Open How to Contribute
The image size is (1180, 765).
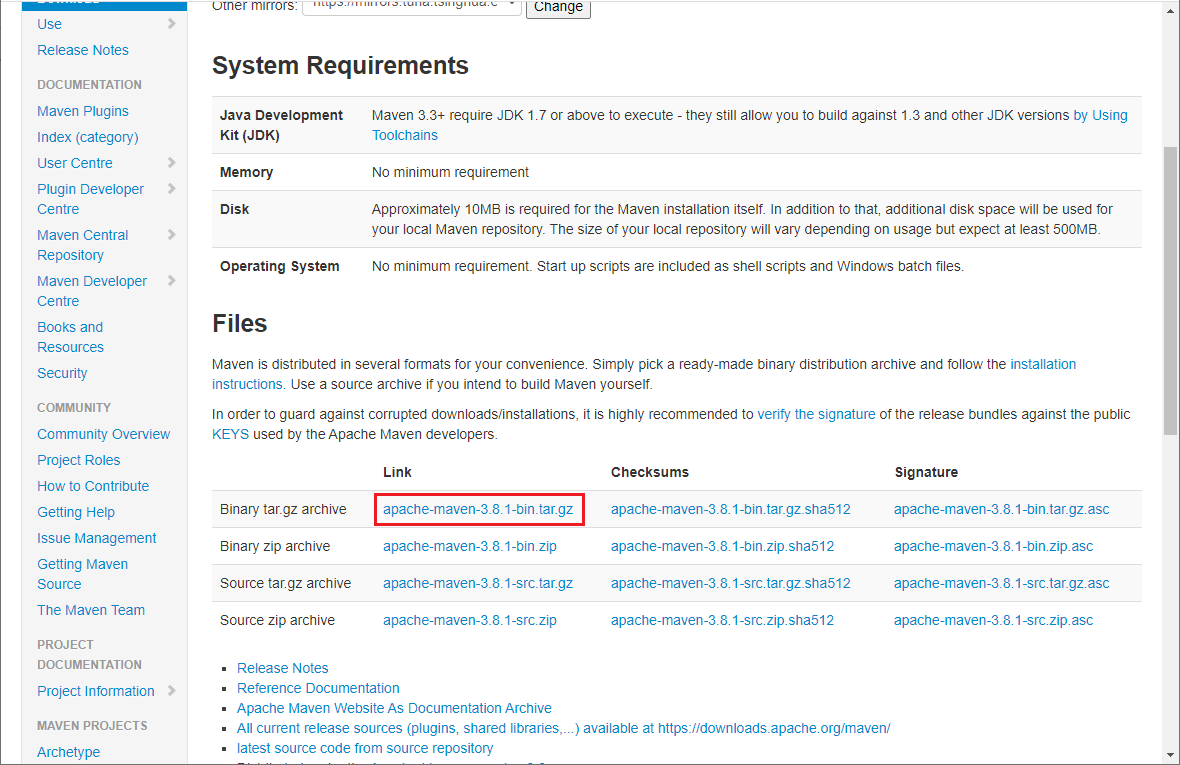click(93, 486)
